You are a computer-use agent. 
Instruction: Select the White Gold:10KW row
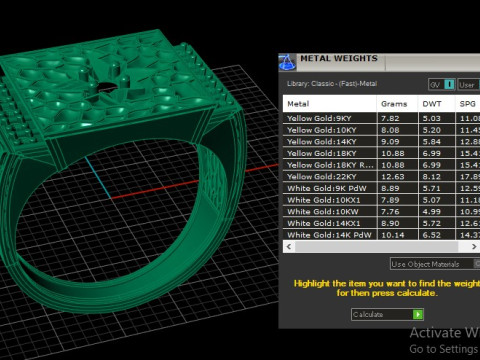coord(381,212)
